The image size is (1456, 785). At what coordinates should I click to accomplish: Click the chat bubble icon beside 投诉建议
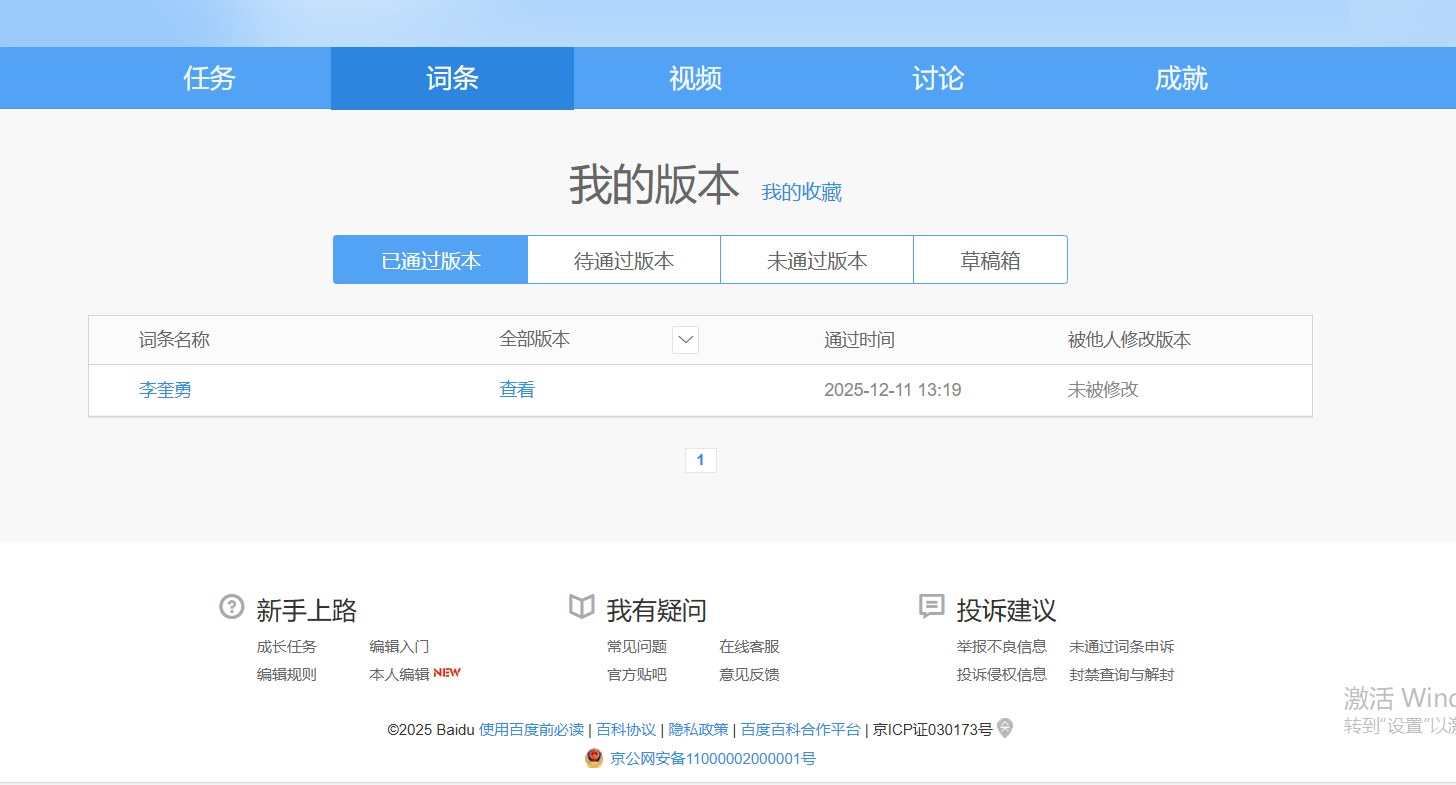(931, 607)
